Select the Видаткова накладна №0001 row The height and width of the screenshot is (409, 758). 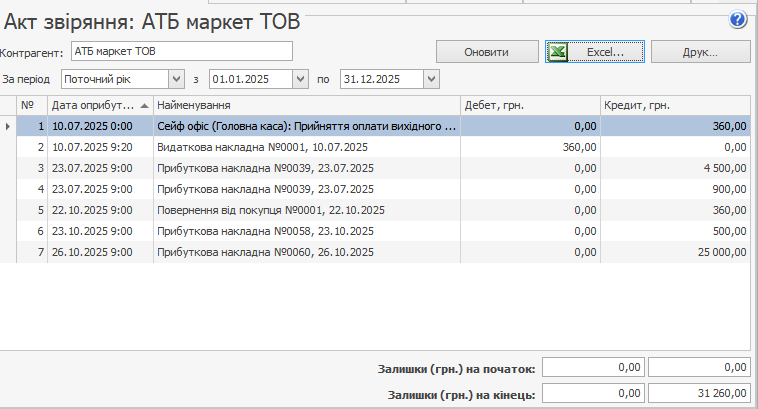pyautogui.click(x=305, y=147)
